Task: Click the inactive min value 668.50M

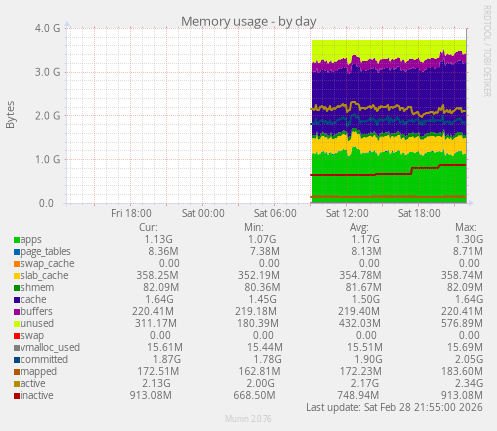Action: pos(254,395)
